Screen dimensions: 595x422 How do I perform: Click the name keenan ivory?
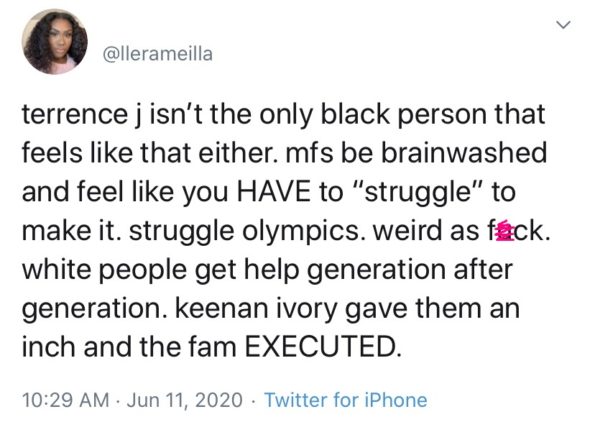tap(256, 309)
